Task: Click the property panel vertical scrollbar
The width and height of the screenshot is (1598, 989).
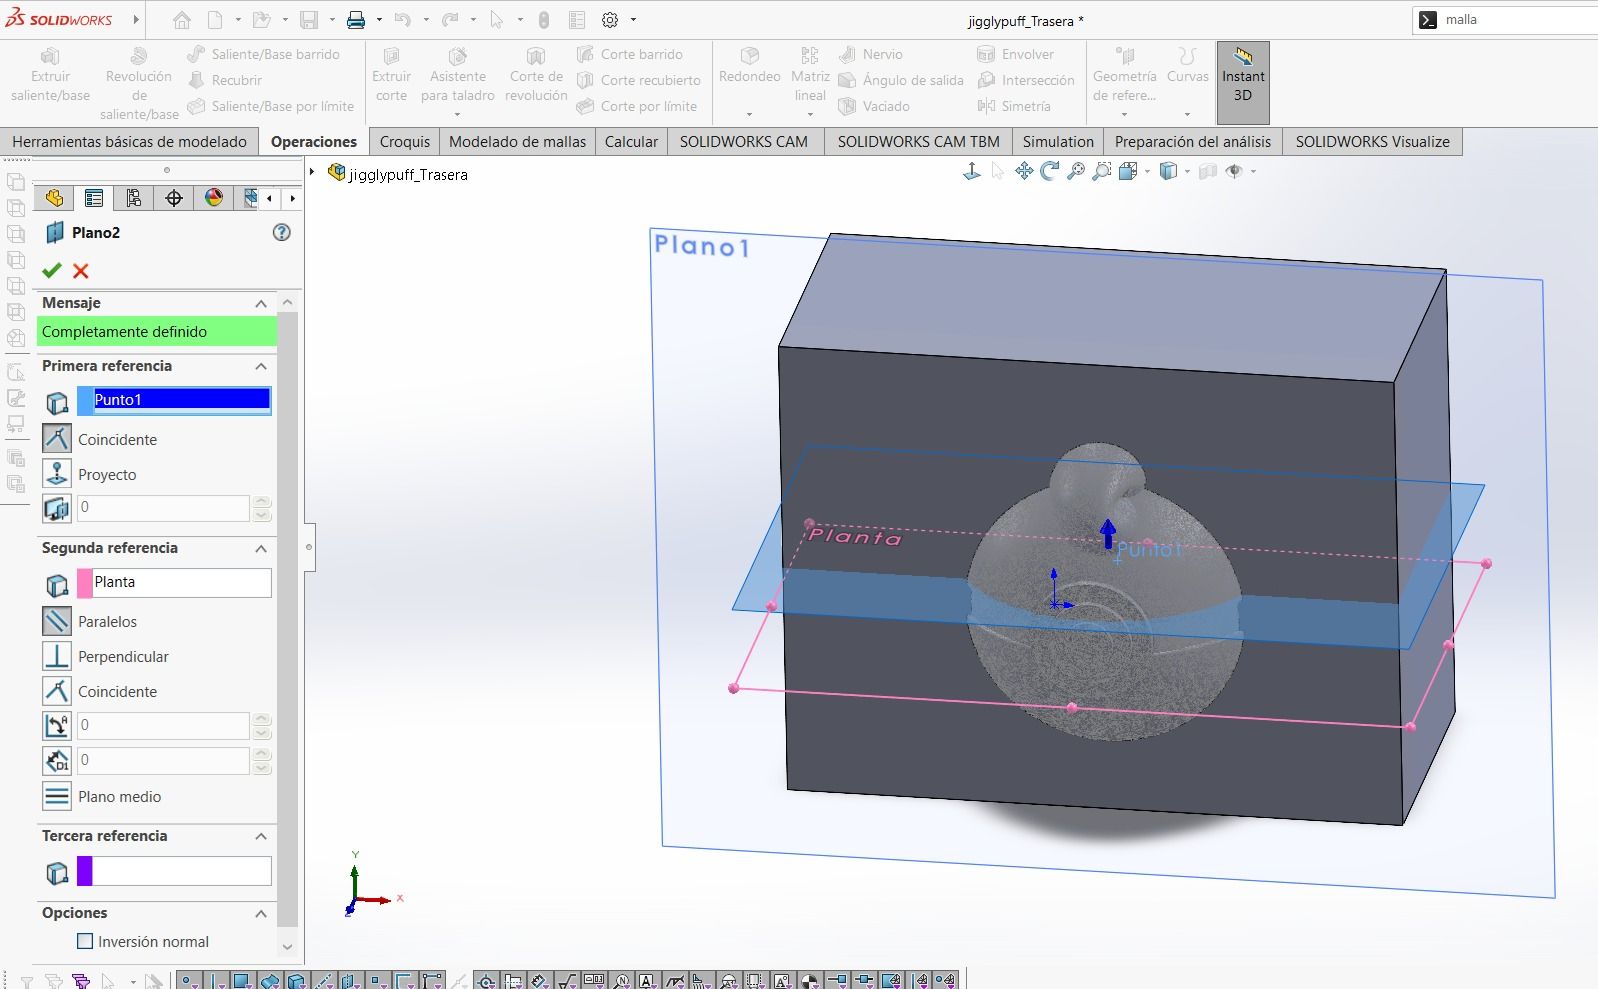Action: [x=288, y=620]
